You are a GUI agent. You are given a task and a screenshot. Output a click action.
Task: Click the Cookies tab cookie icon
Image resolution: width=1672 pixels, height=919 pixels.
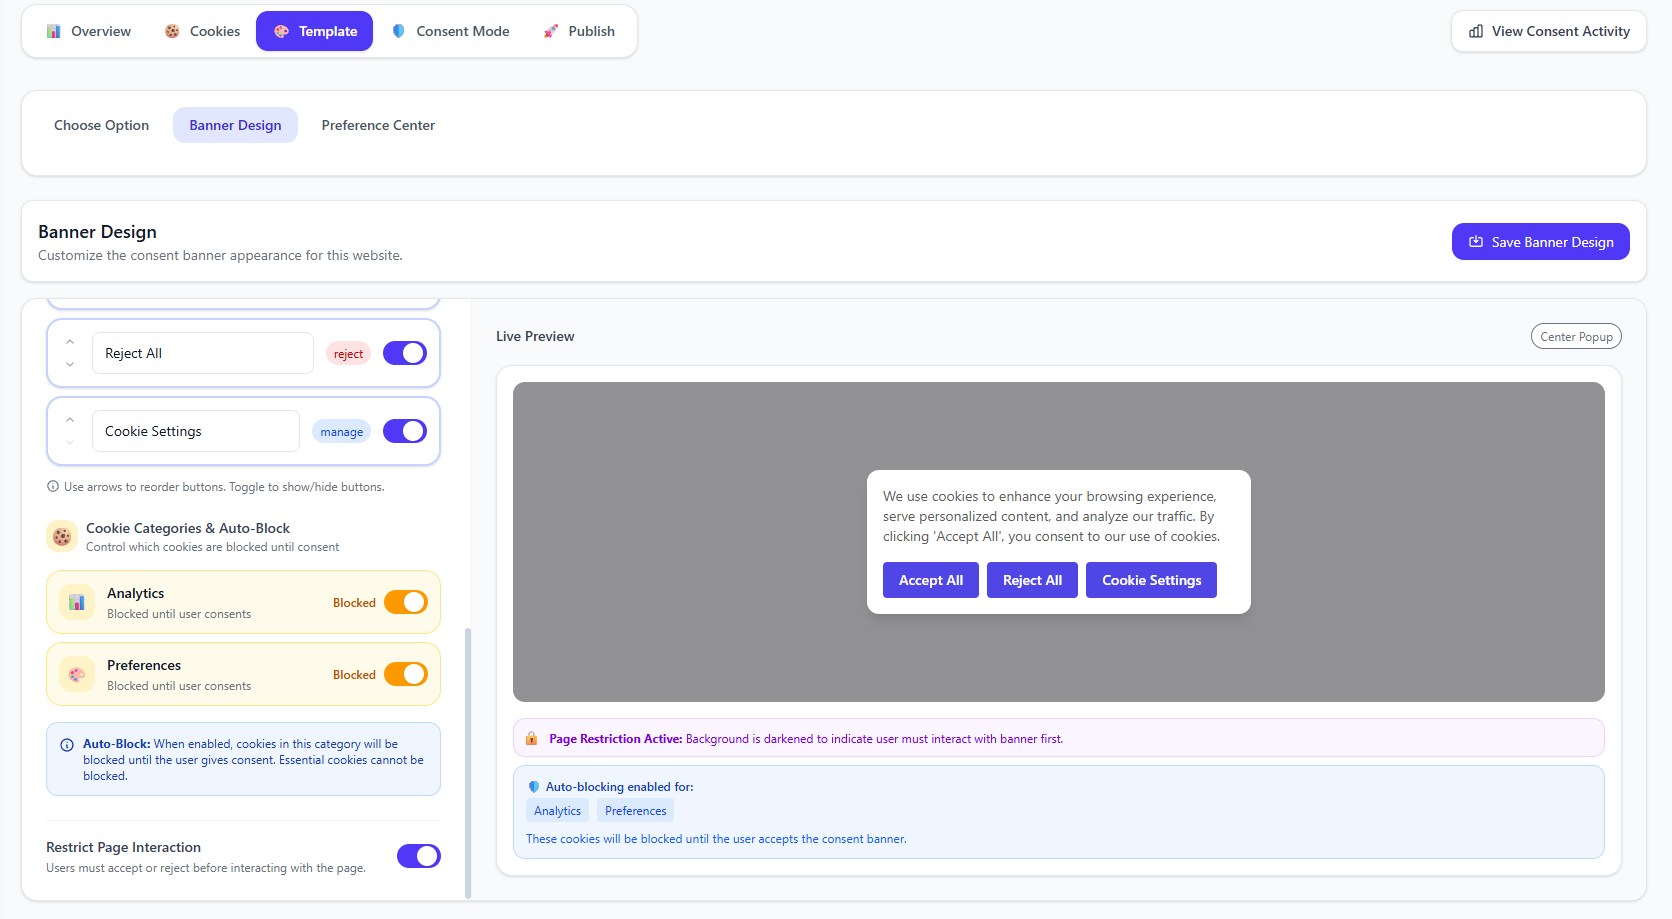pyautogui.click(x=172, y=32)
